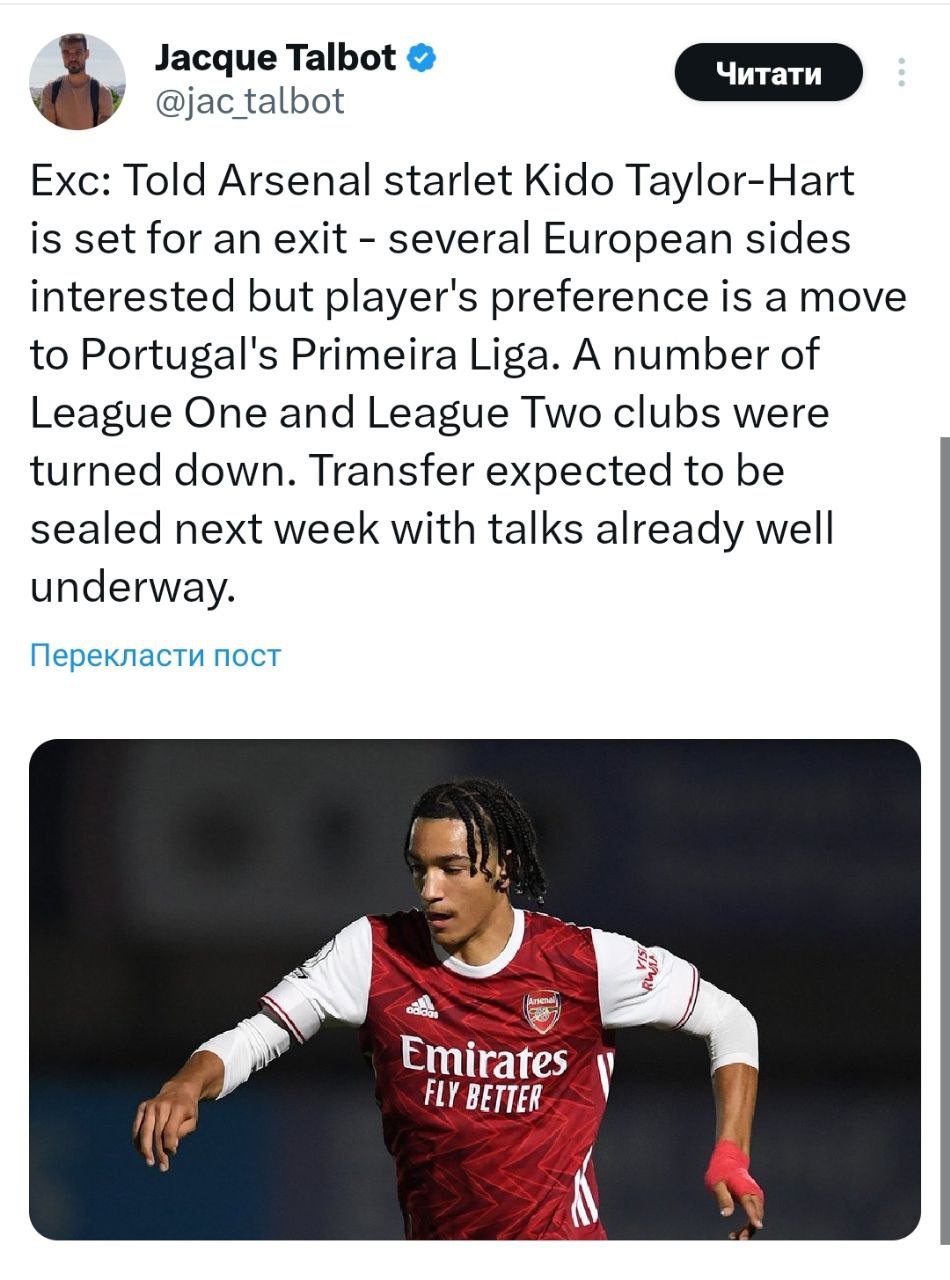Open the @jac_talbot handle link

tap(249, 101)
